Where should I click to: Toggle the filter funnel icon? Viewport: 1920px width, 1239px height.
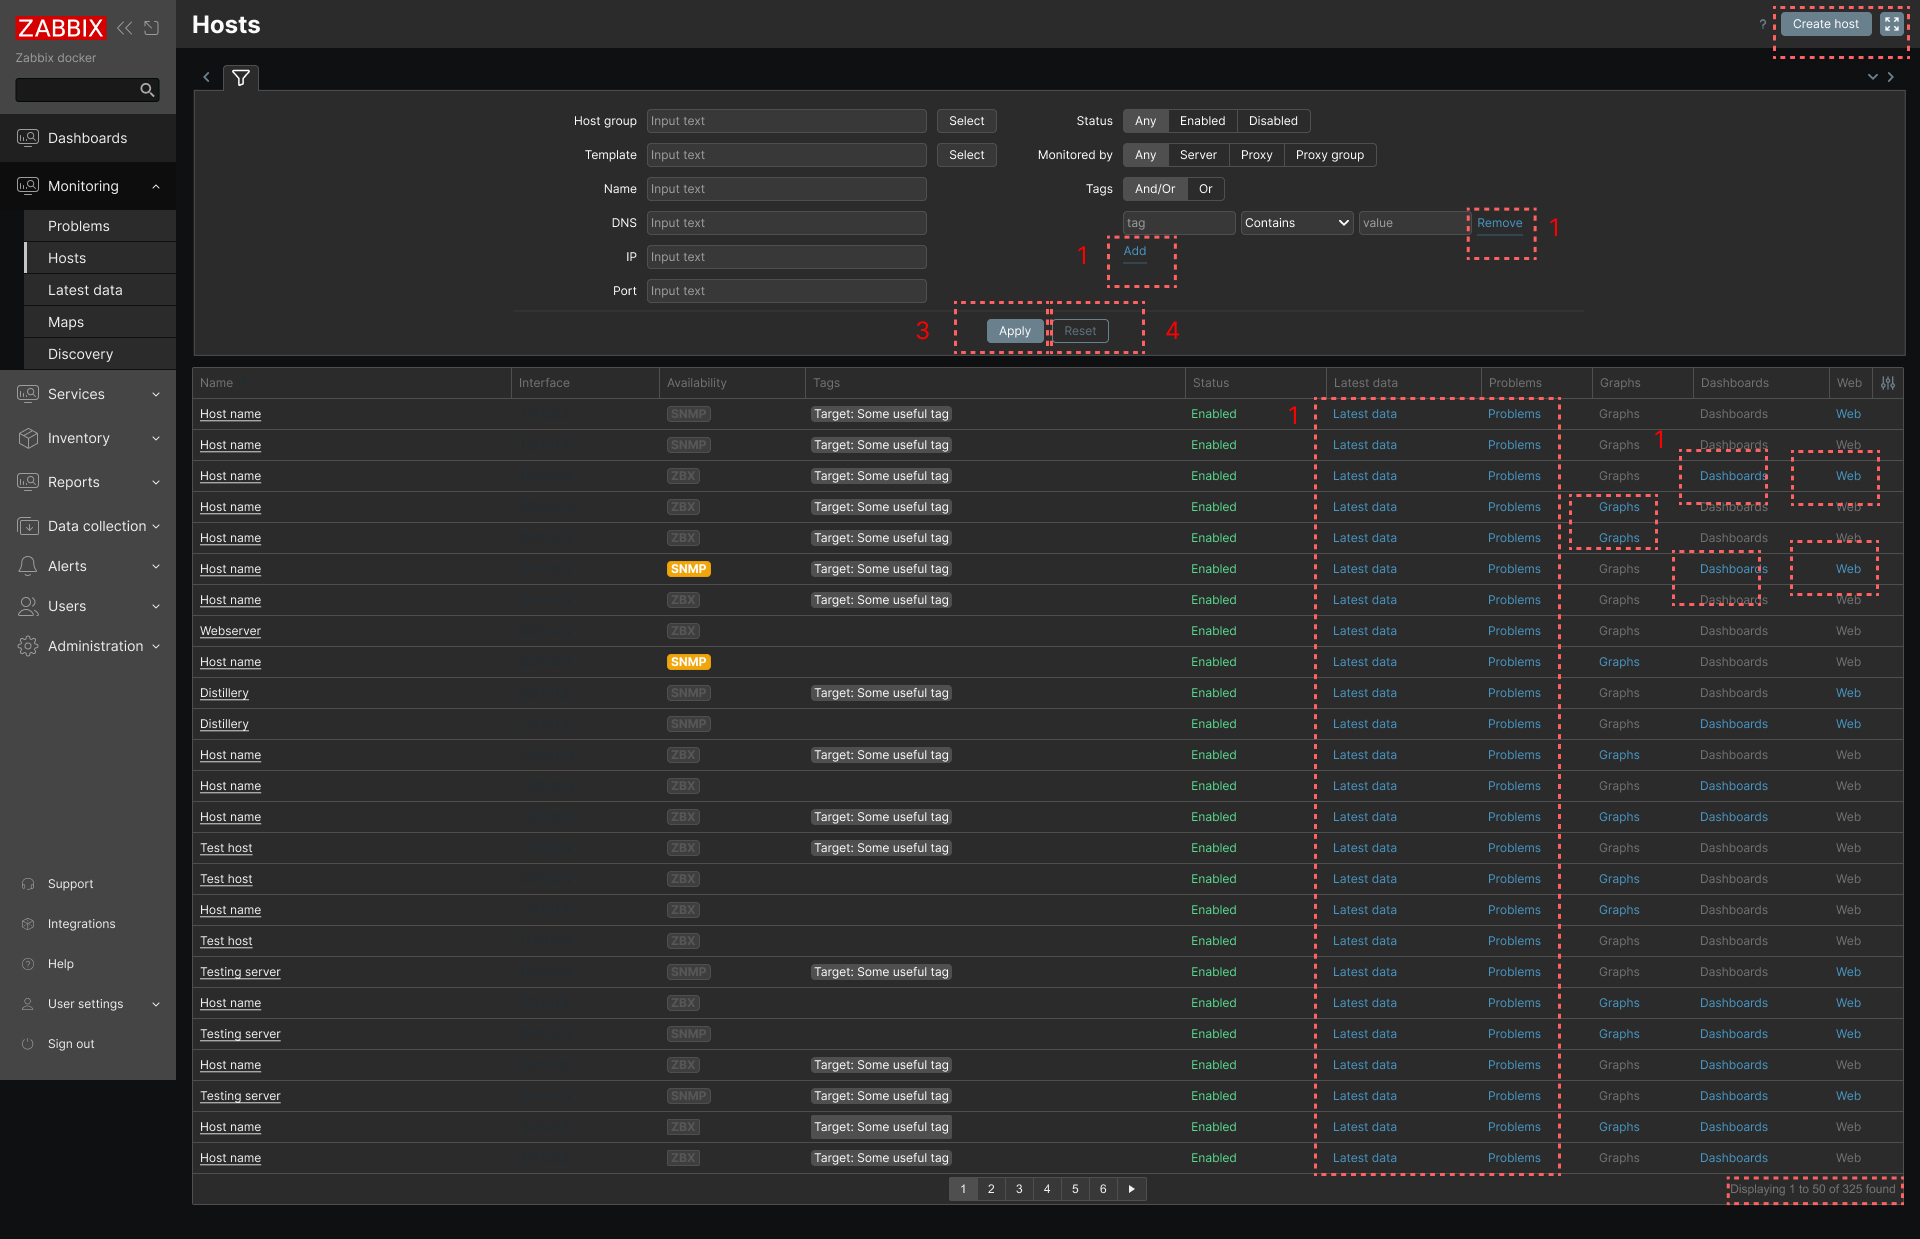coord(241,77)
